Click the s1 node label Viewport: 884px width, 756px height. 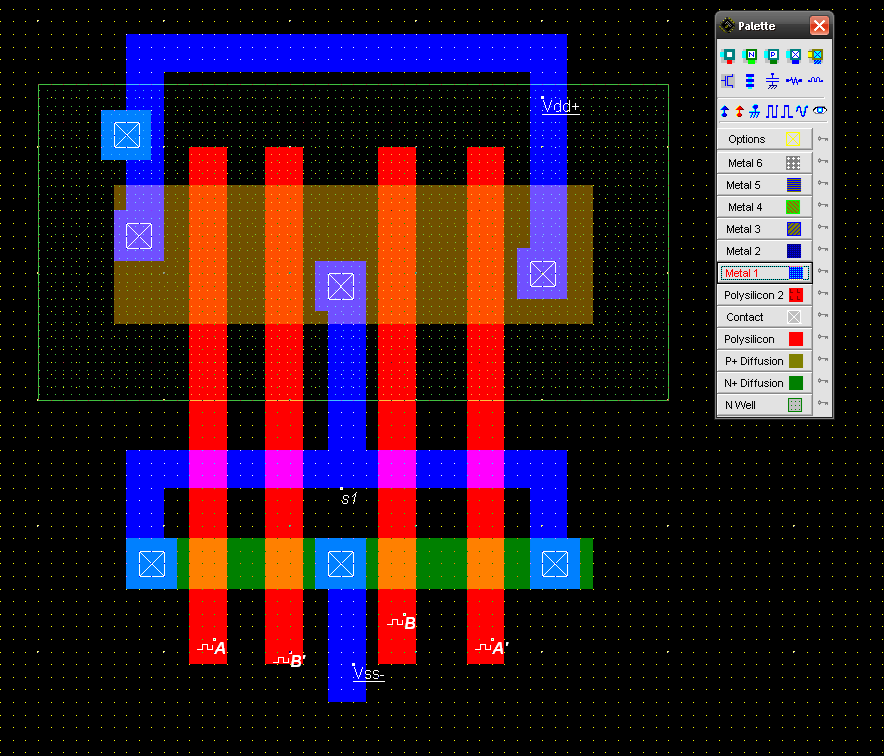tap(350, 498)
